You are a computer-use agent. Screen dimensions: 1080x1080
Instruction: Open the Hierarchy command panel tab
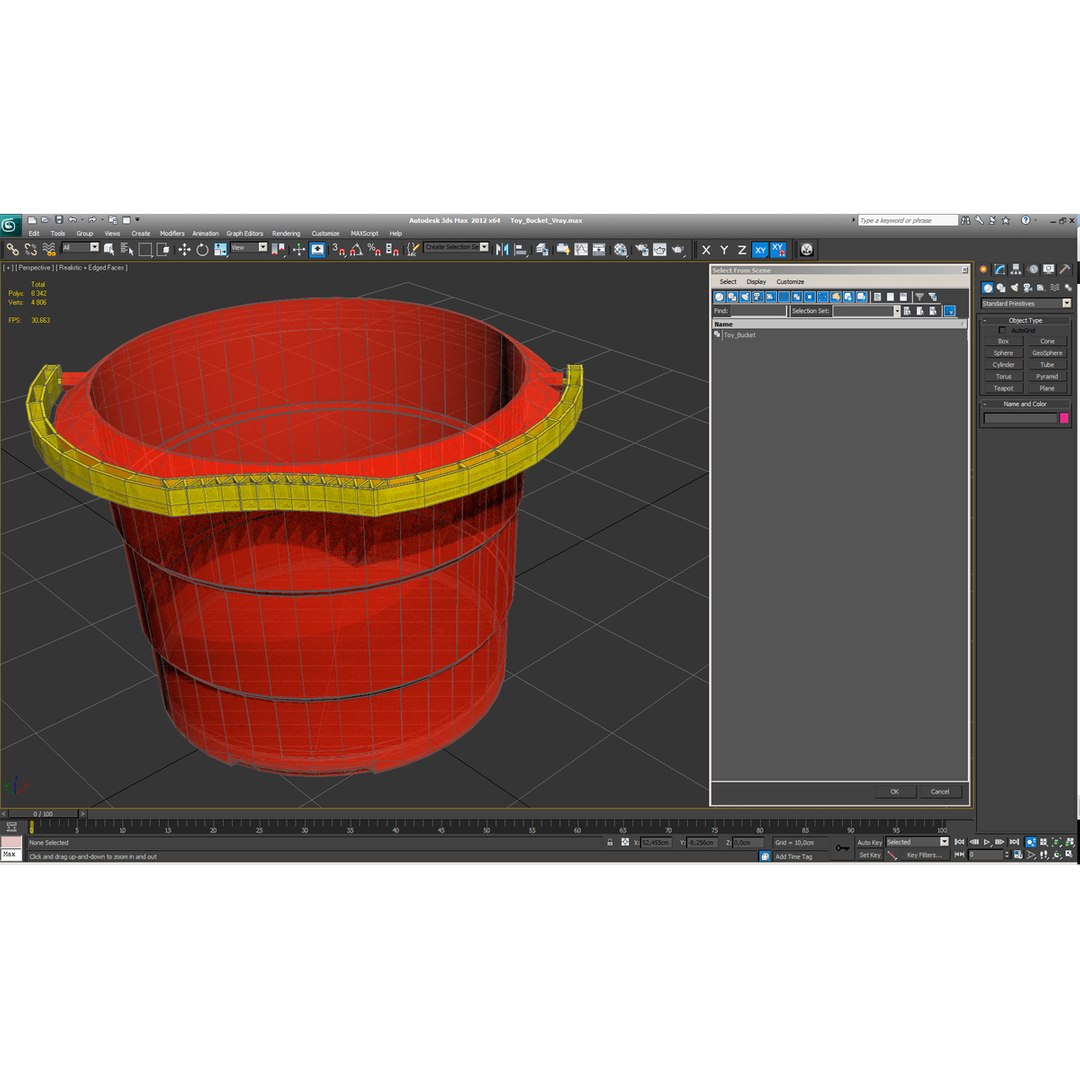[x=1016, y=269]
